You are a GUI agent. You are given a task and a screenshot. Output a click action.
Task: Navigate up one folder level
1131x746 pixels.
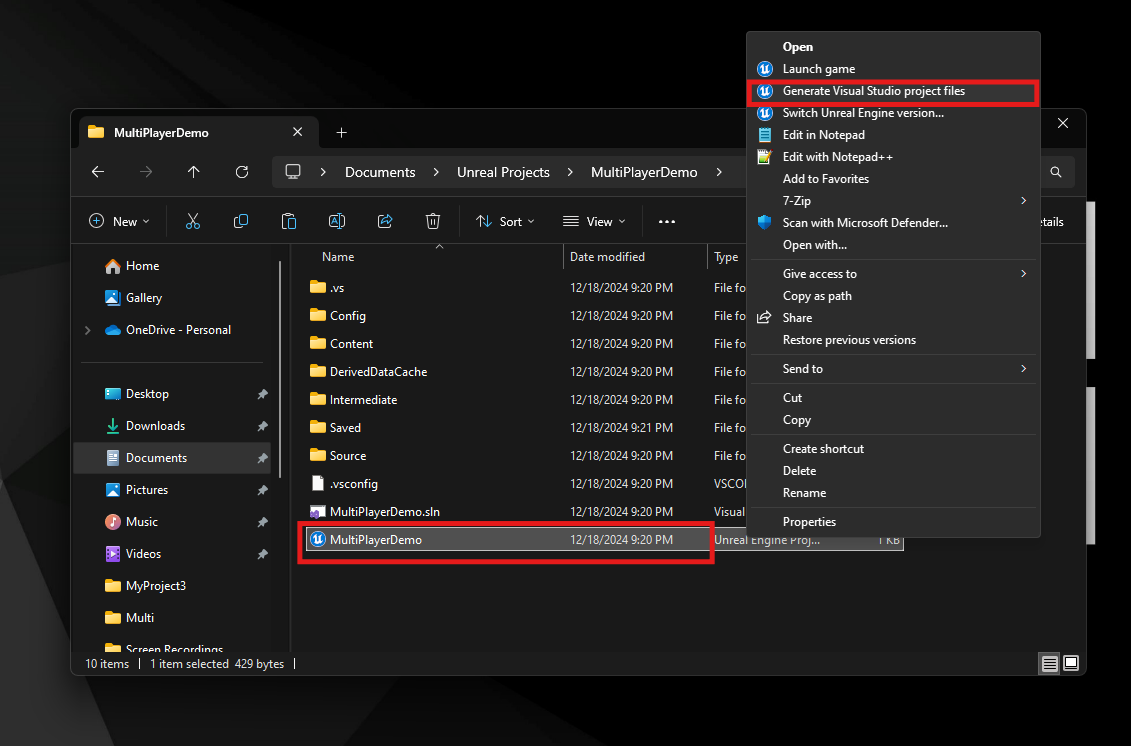pos(194,172)
